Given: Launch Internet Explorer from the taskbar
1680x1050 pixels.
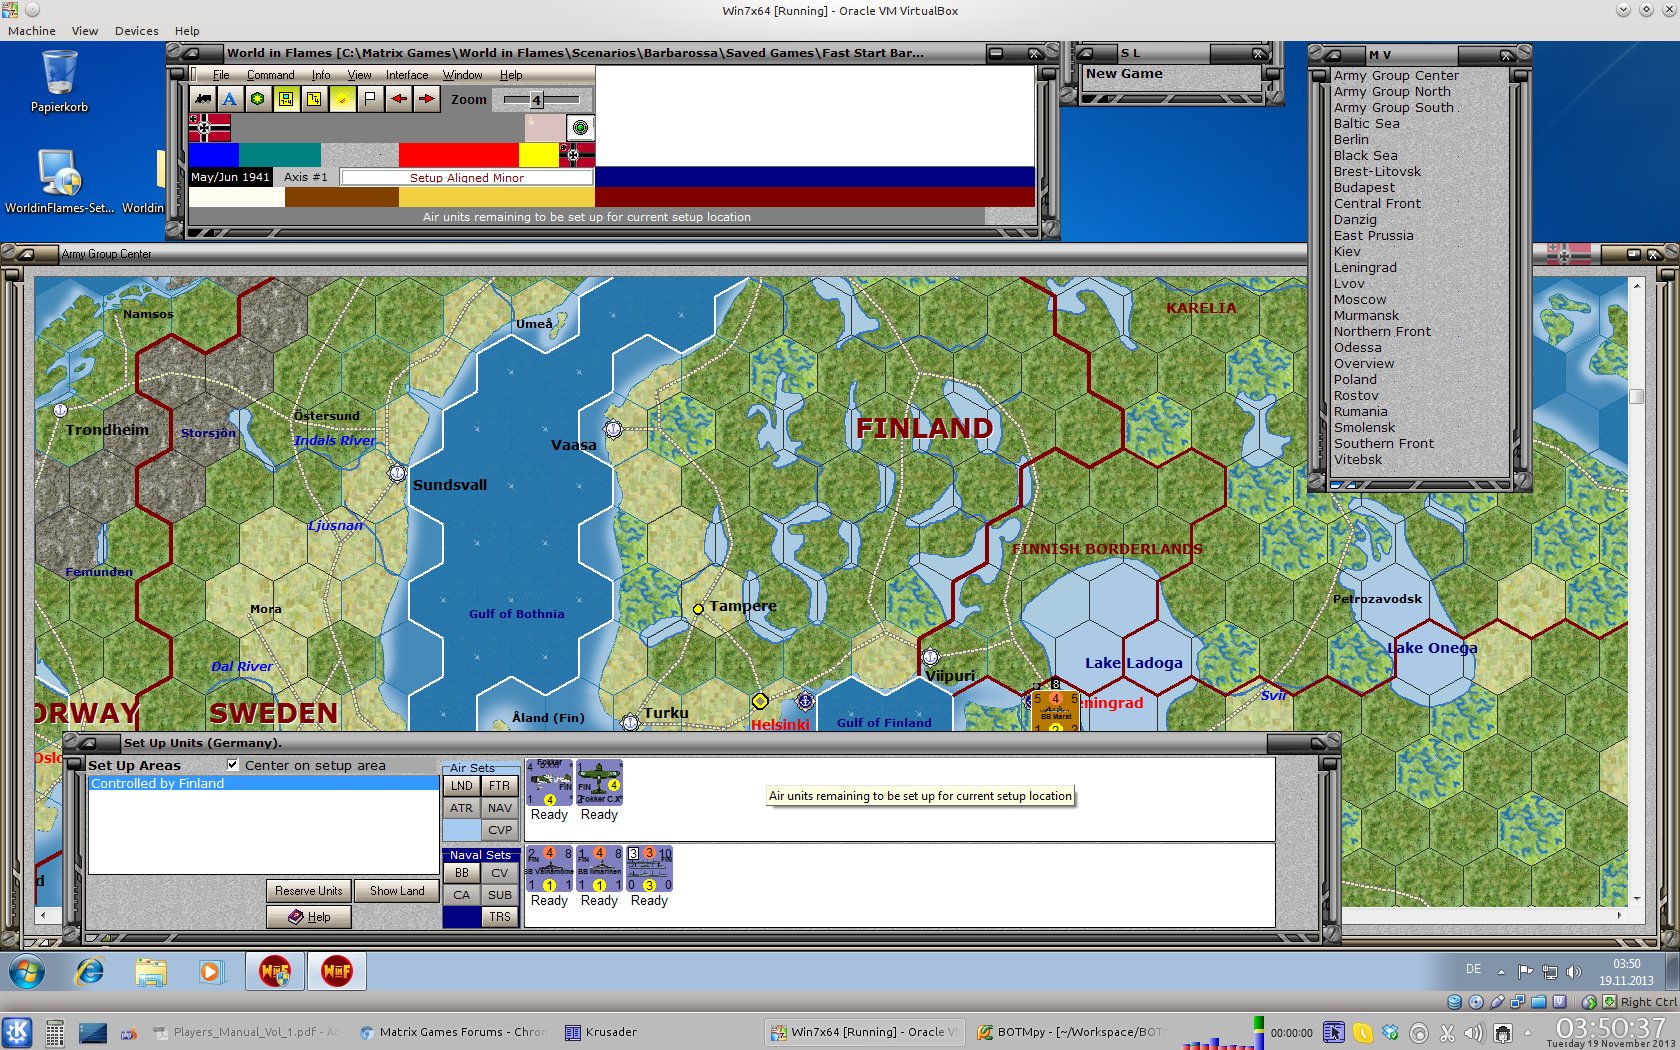Looking at the screenshot, I should click(90, 971).
